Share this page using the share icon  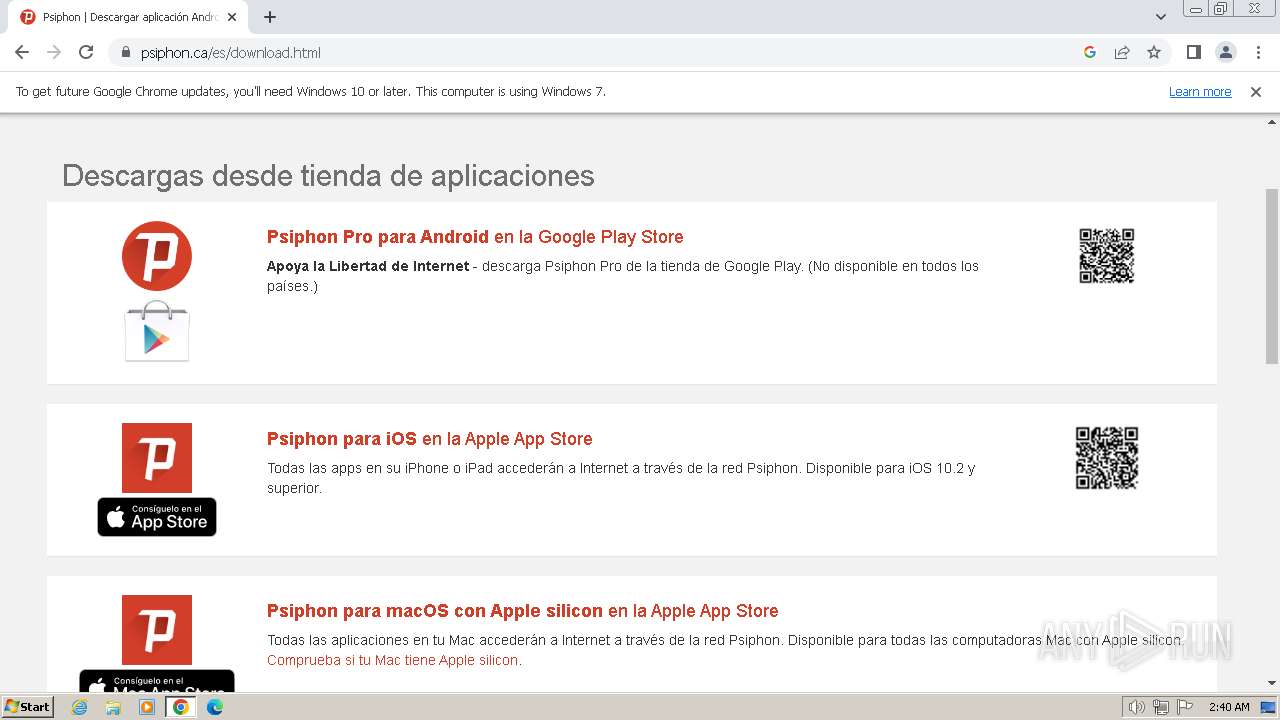click(x=1122, y=52)
